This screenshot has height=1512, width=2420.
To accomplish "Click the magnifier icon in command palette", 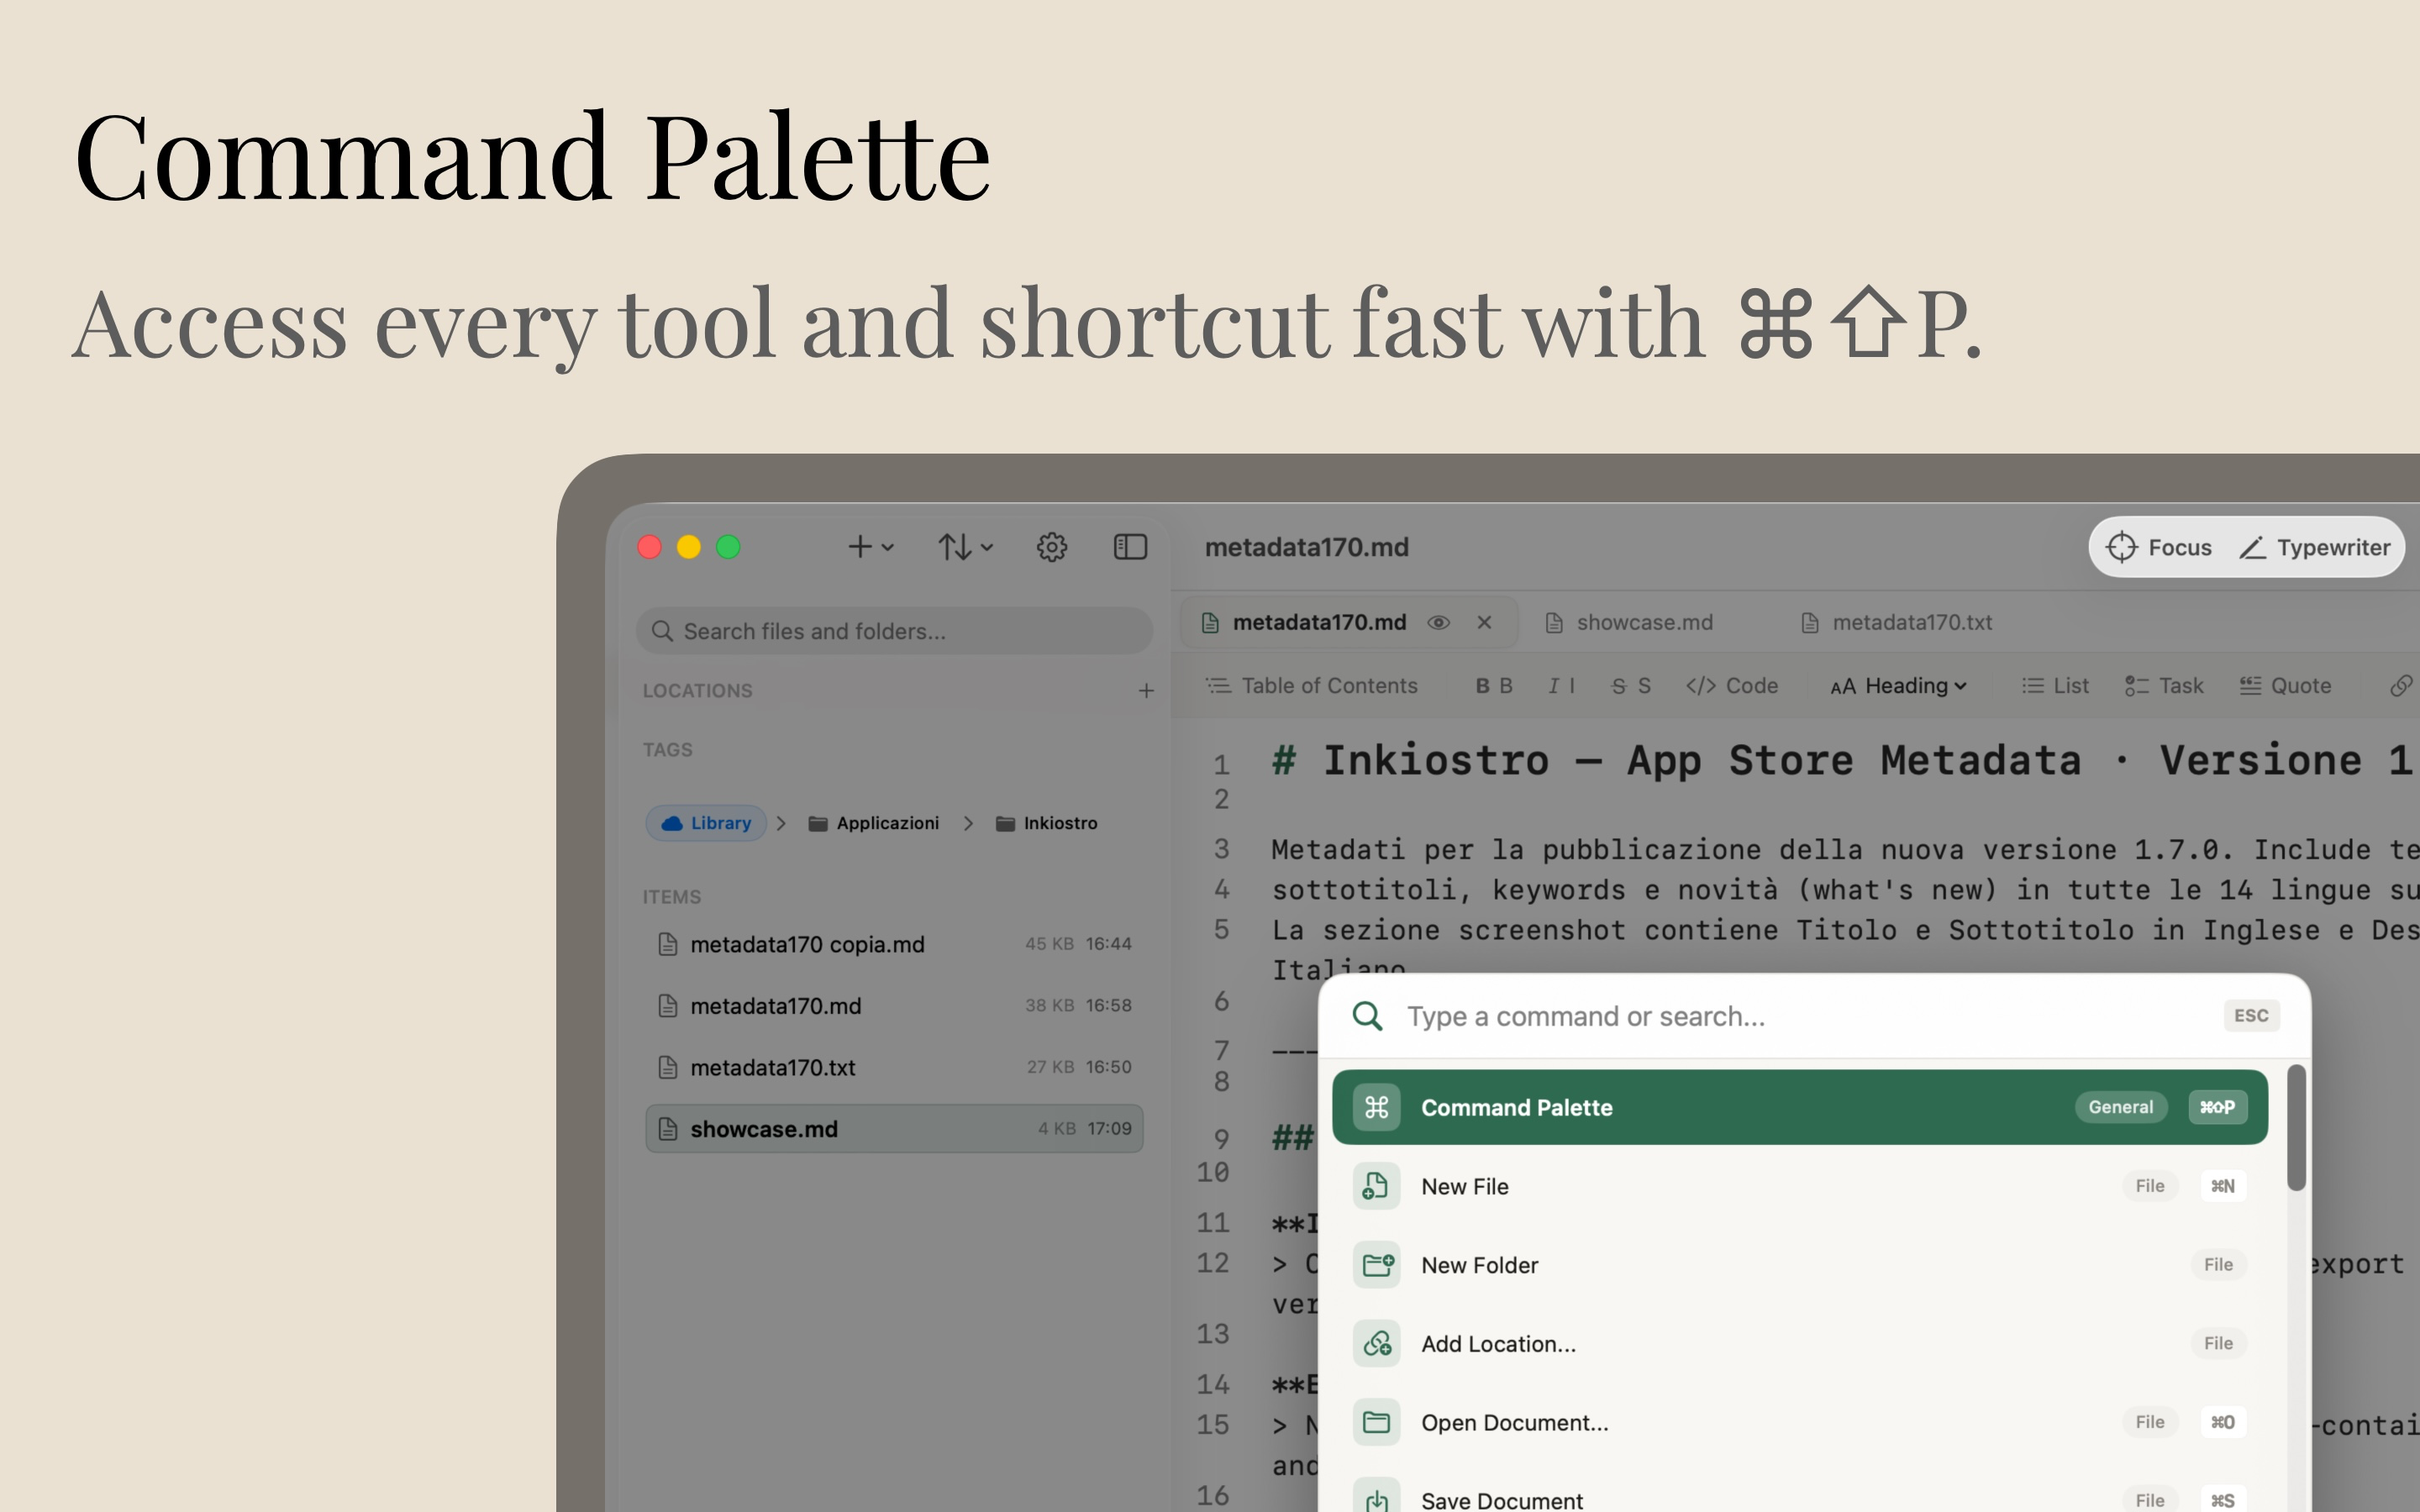I will coord(1367,1016).
